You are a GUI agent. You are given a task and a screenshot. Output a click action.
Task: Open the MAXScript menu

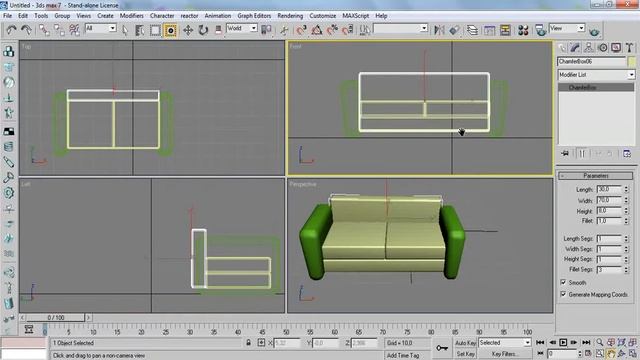(x=356, y=16)
